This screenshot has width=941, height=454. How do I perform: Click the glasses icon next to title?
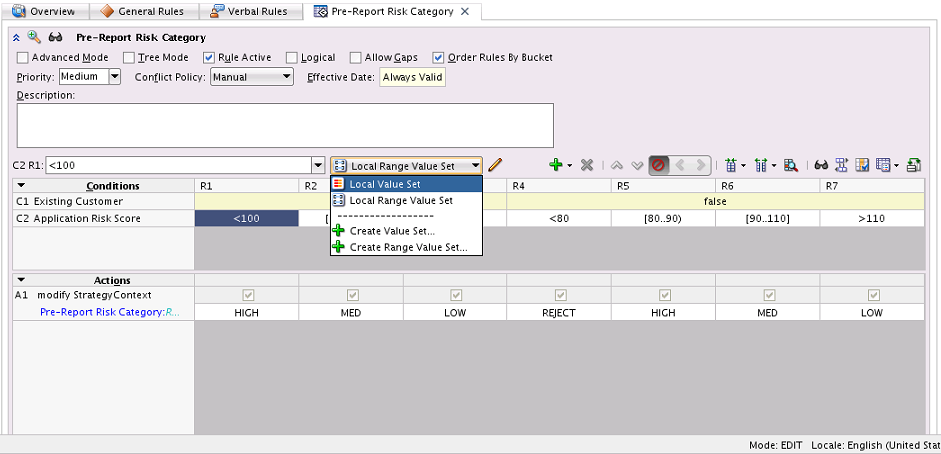point(55,38)
